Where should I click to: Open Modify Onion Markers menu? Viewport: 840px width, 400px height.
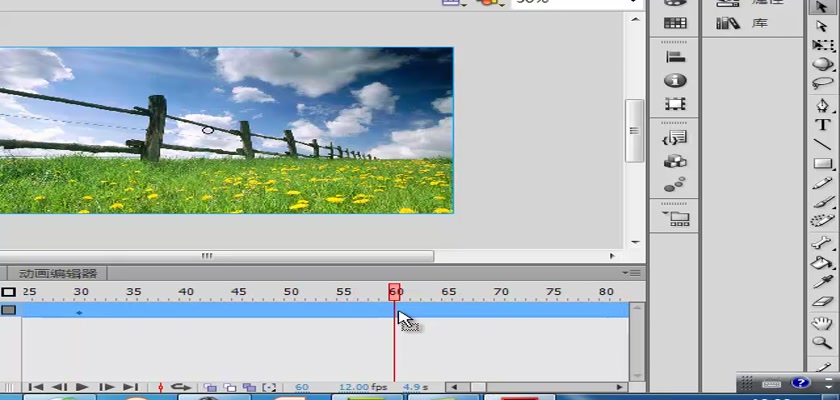click(x=269, y=387)
